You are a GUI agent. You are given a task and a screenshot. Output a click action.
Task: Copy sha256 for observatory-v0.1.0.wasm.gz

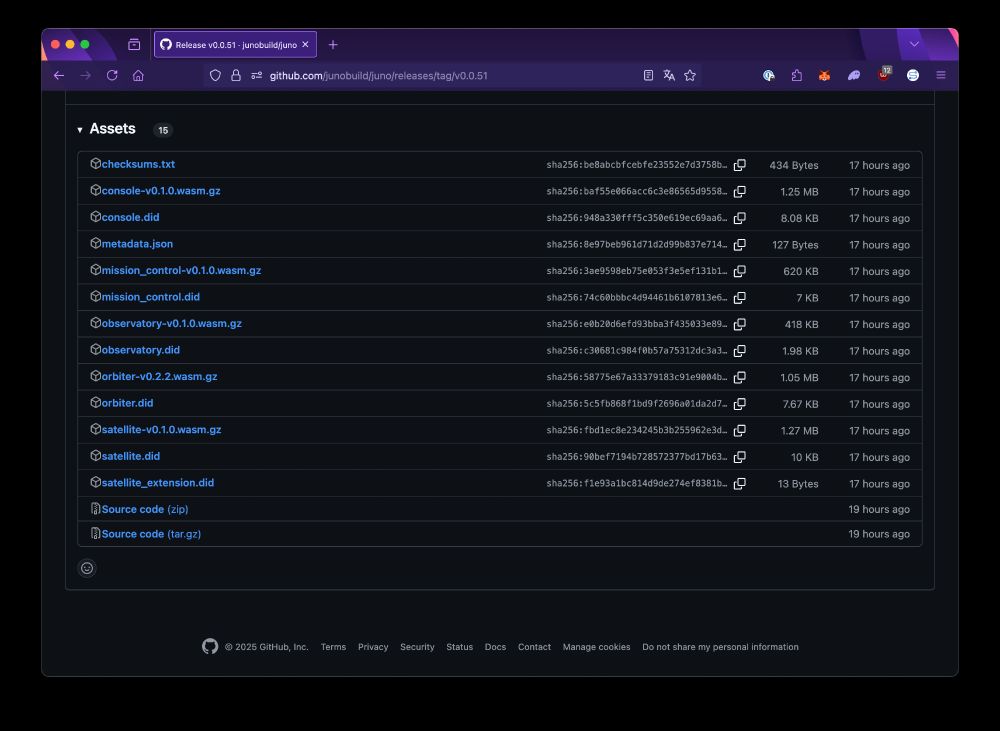(x=739, y=325)
